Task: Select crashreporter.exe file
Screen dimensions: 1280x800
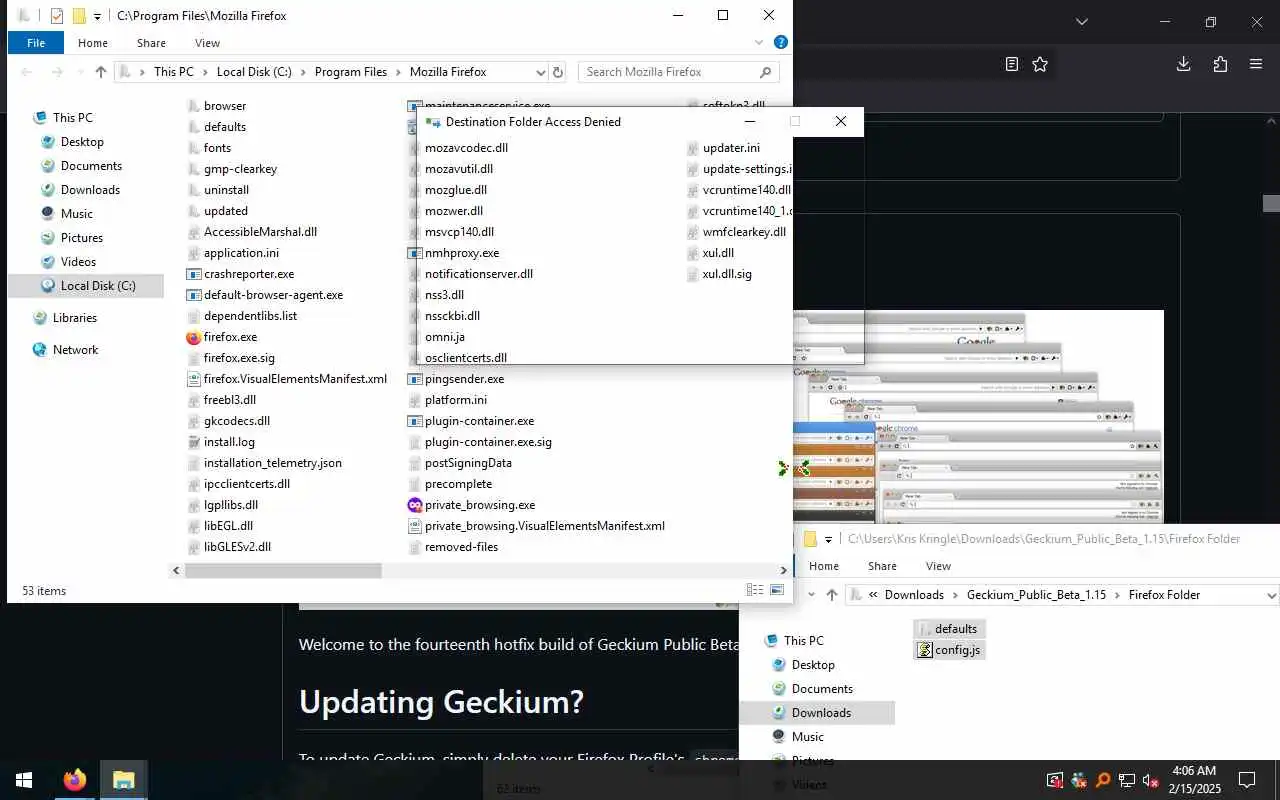Action: (x=240, y=274)
